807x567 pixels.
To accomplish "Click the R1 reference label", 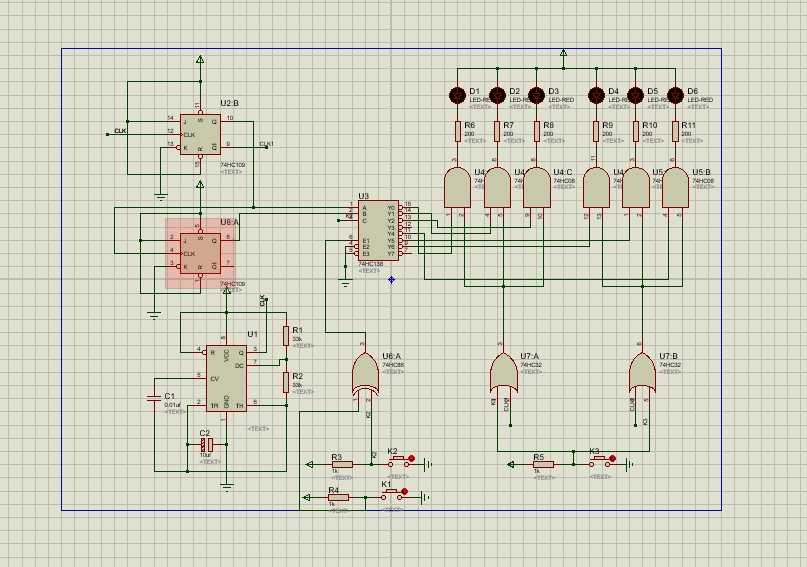I will (297, 330).
